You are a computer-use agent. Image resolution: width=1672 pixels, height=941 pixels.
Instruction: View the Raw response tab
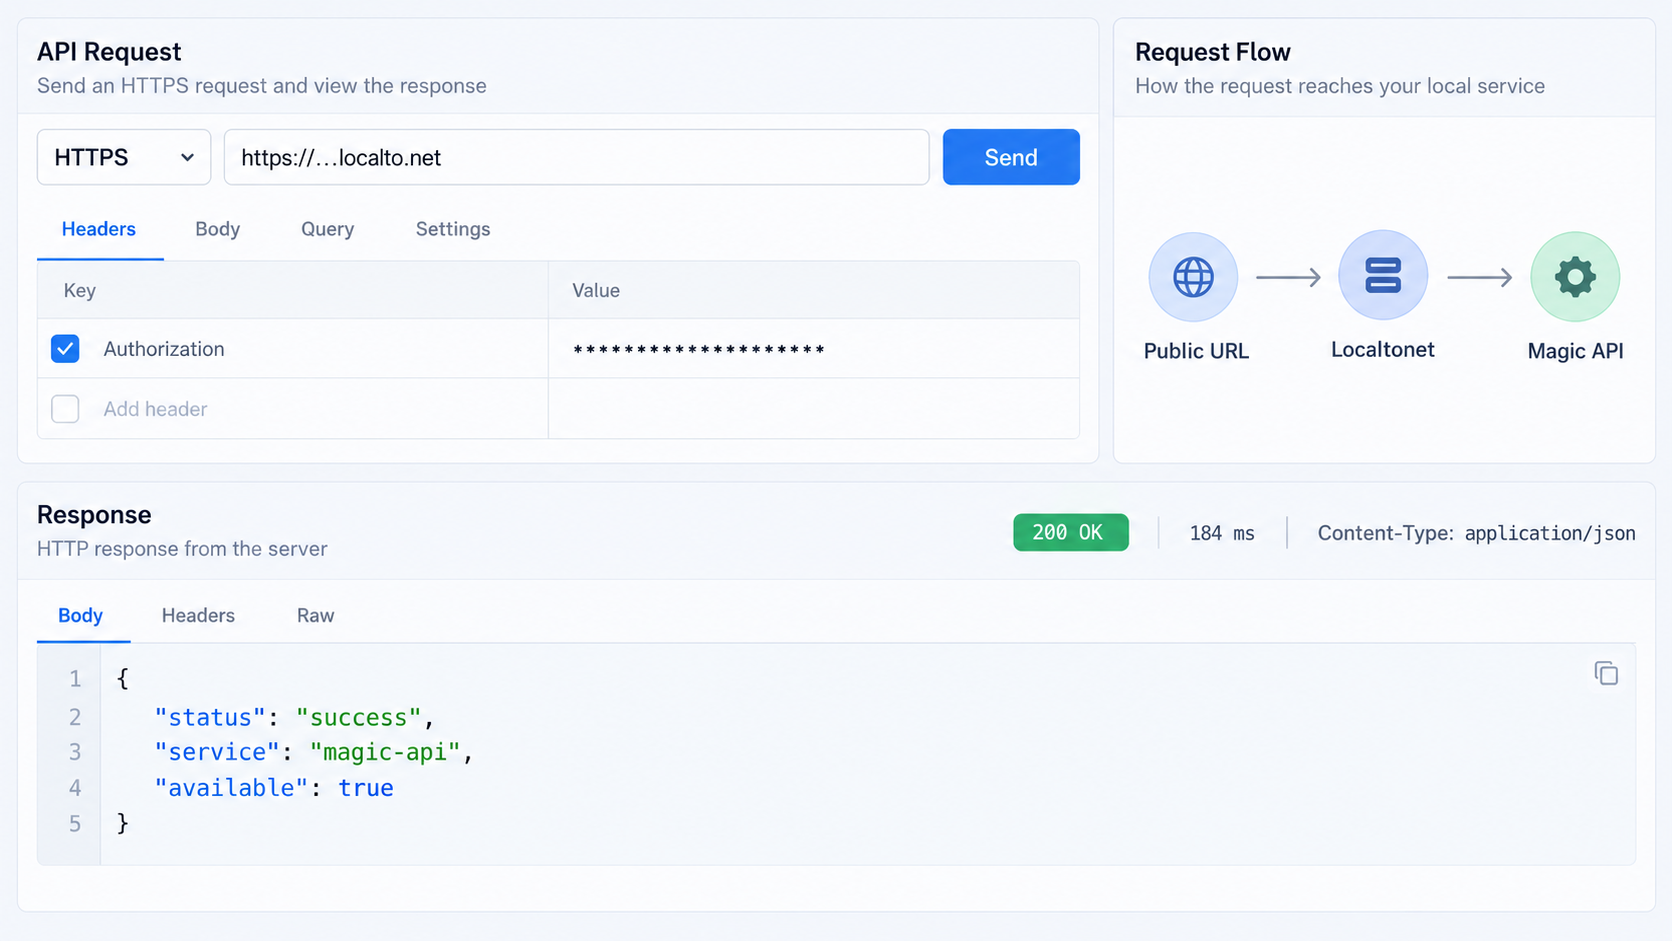tap(316, 615)
